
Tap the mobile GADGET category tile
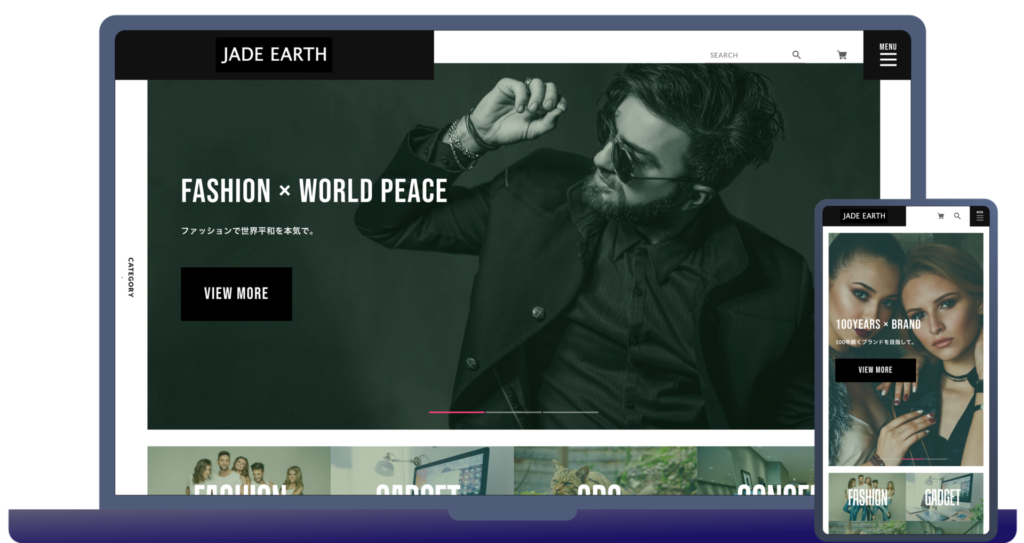pyautogui.click(x=944, y=502)
